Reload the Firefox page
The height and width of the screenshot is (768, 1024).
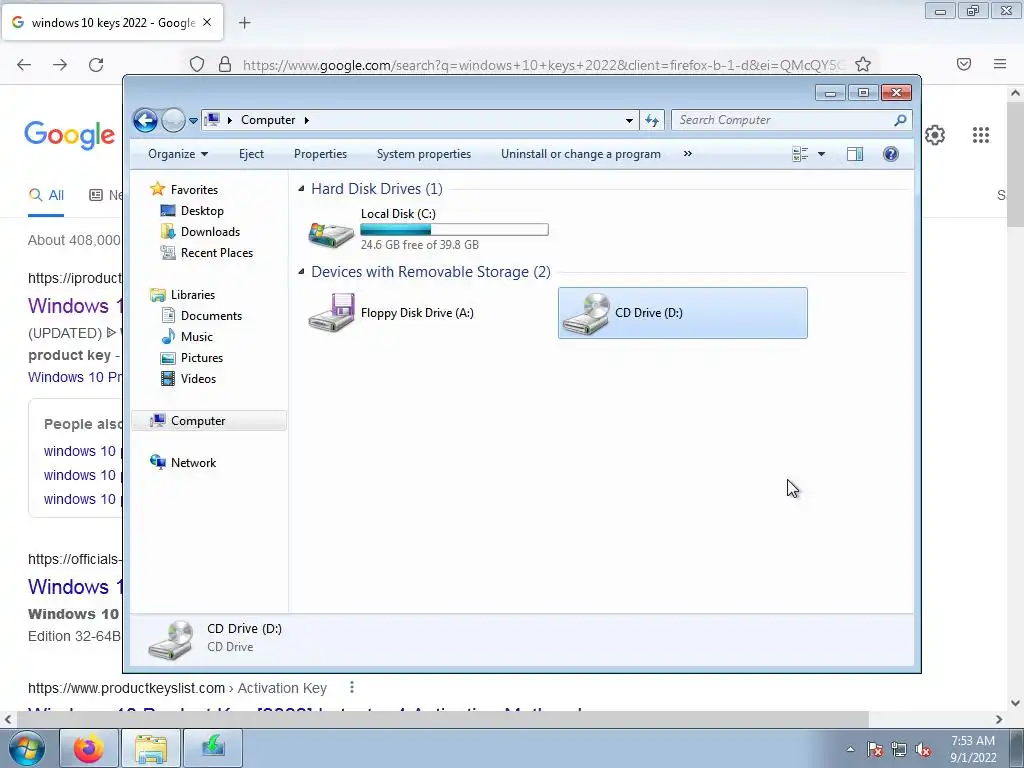point(96,64)
